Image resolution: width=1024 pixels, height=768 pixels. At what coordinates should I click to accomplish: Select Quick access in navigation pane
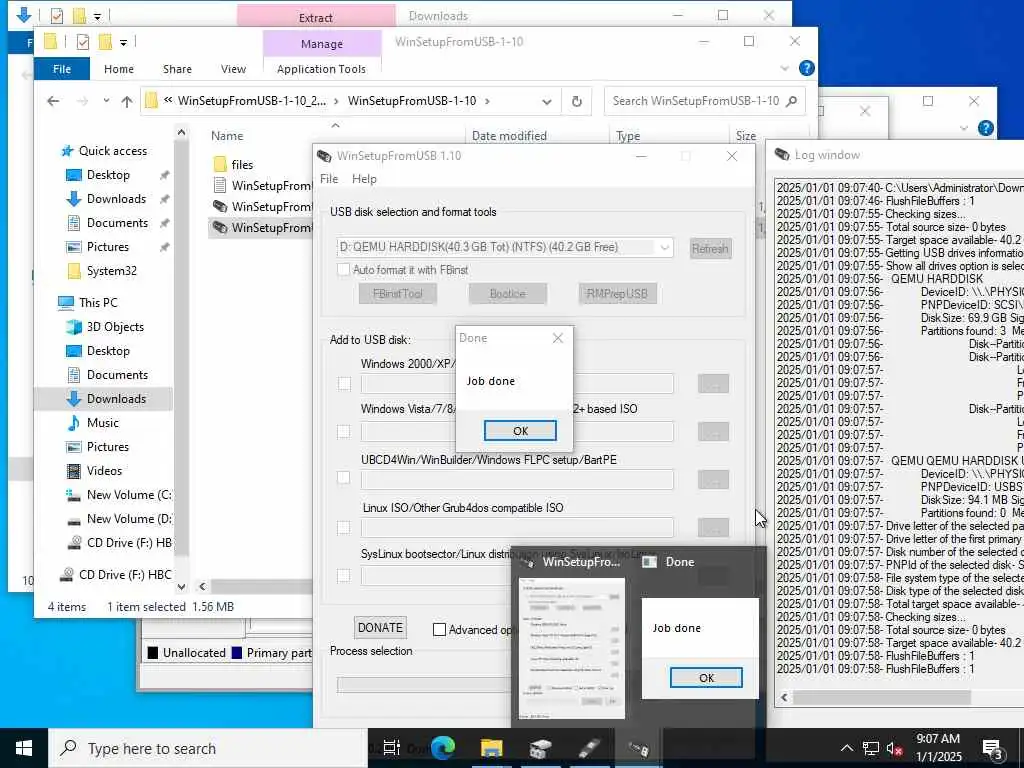(x=112, y=151)
